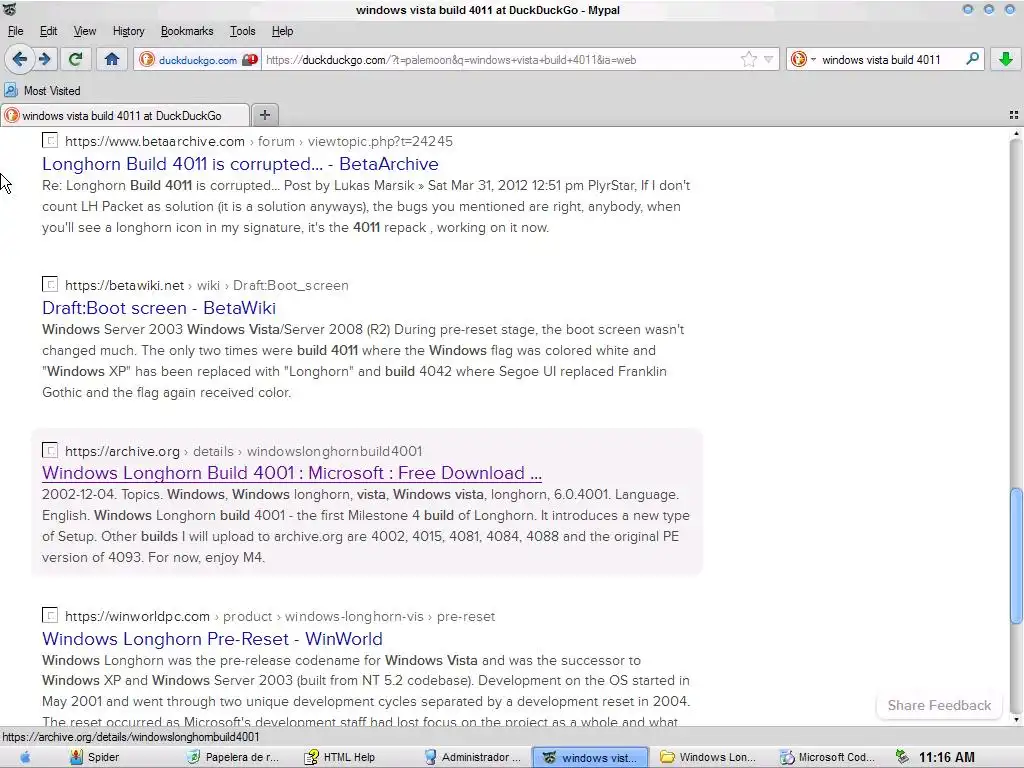This screenshot has width=1024, height=768.
Task: Switch to Spider in the taskbar
Action: click(x=95, y=757)
